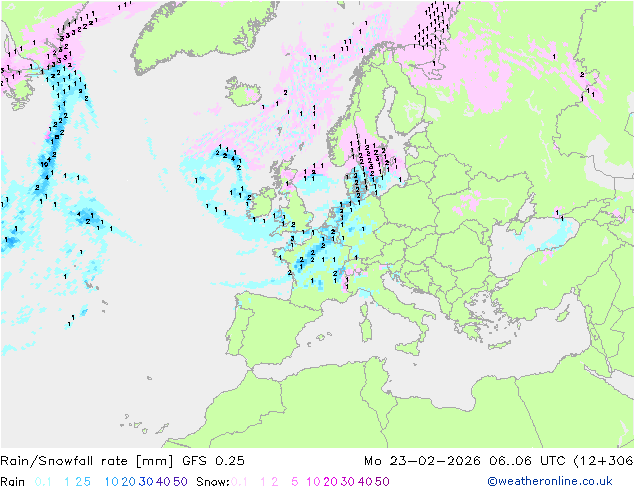Pick the Rain 50 legend color value
This screenshot has height=490, width=634.
point(180,482)
